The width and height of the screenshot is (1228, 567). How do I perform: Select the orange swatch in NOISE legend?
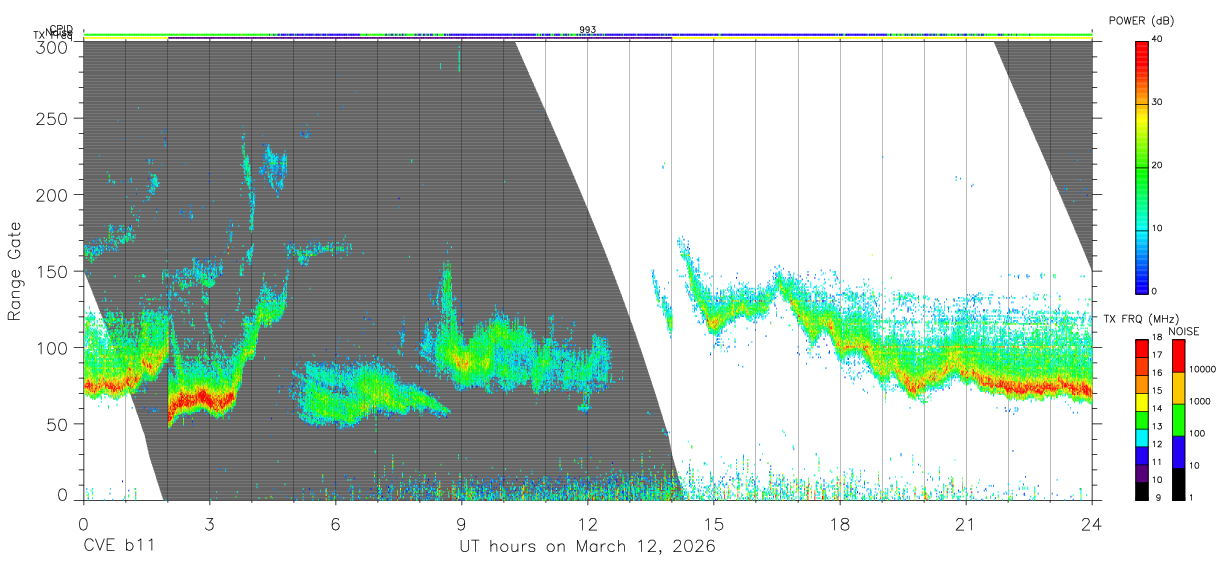1177,388
